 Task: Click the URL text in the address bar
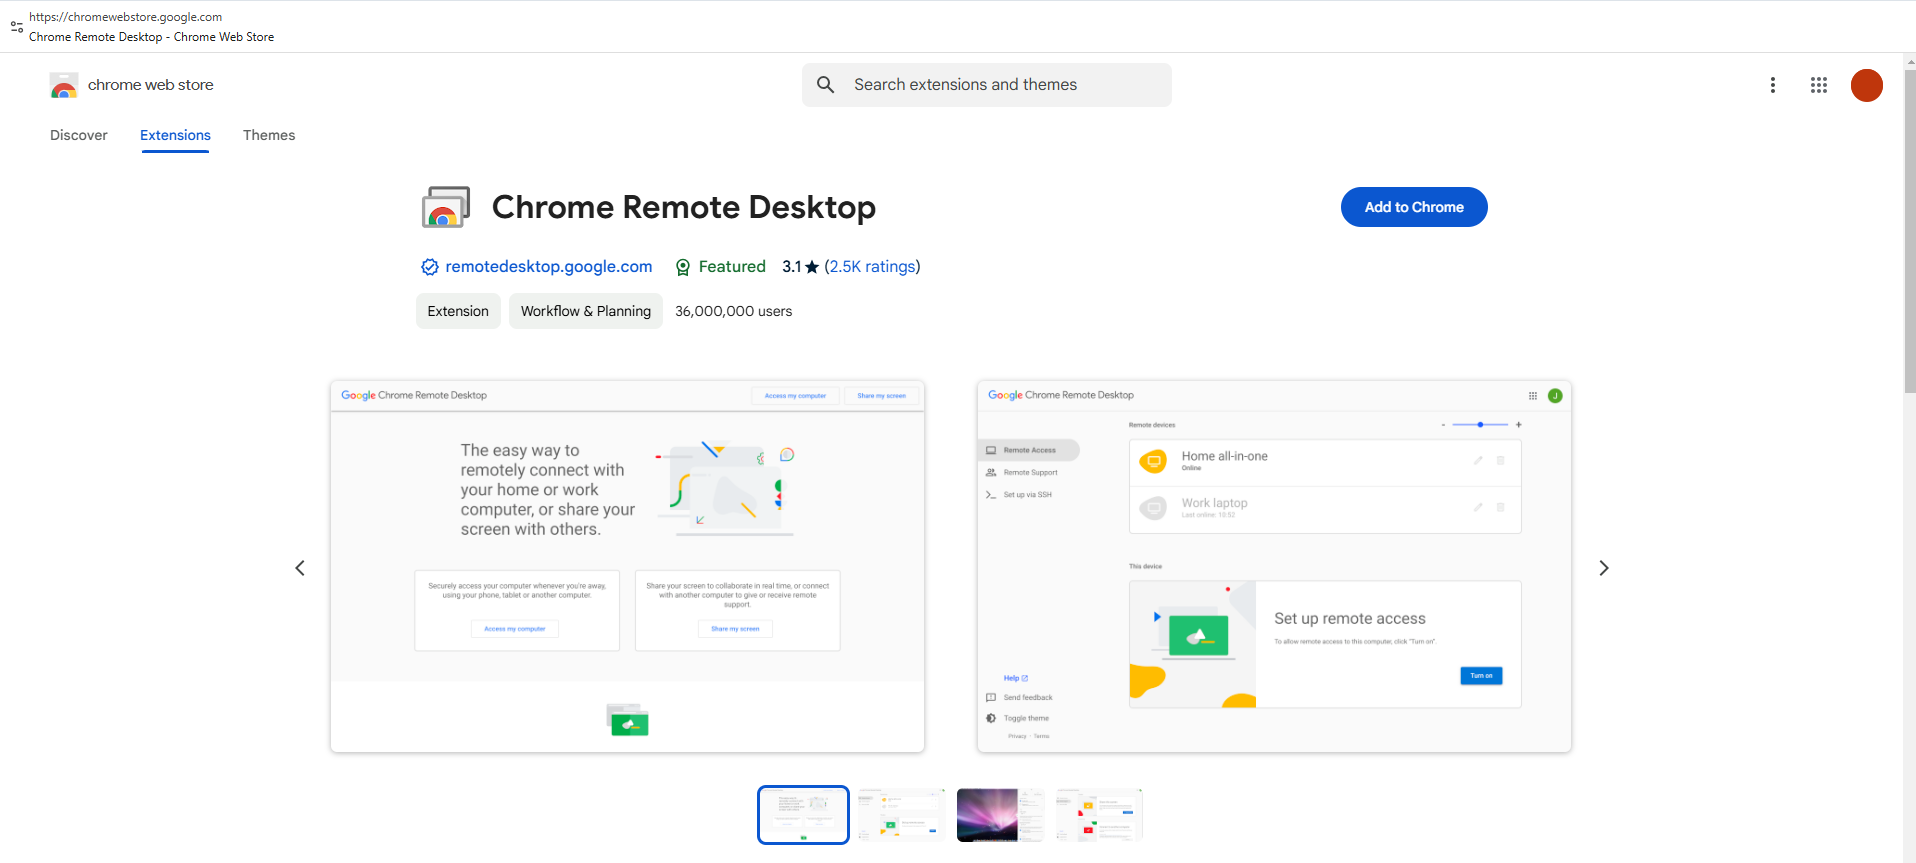[x=126, y=17]
